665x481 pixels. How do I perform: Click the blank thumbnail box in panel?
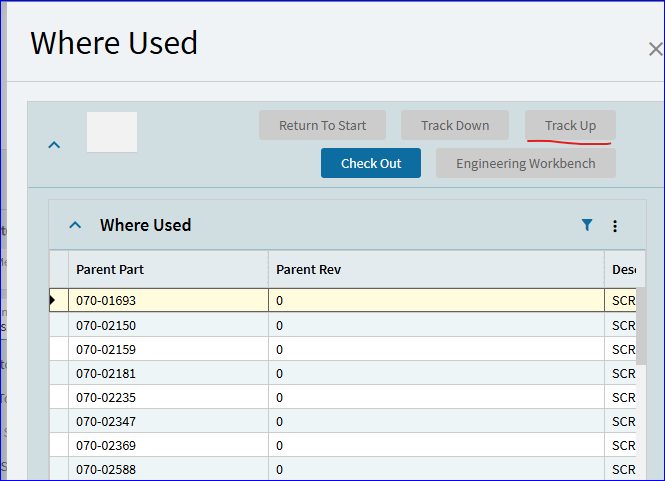click(x=112, y=132)
